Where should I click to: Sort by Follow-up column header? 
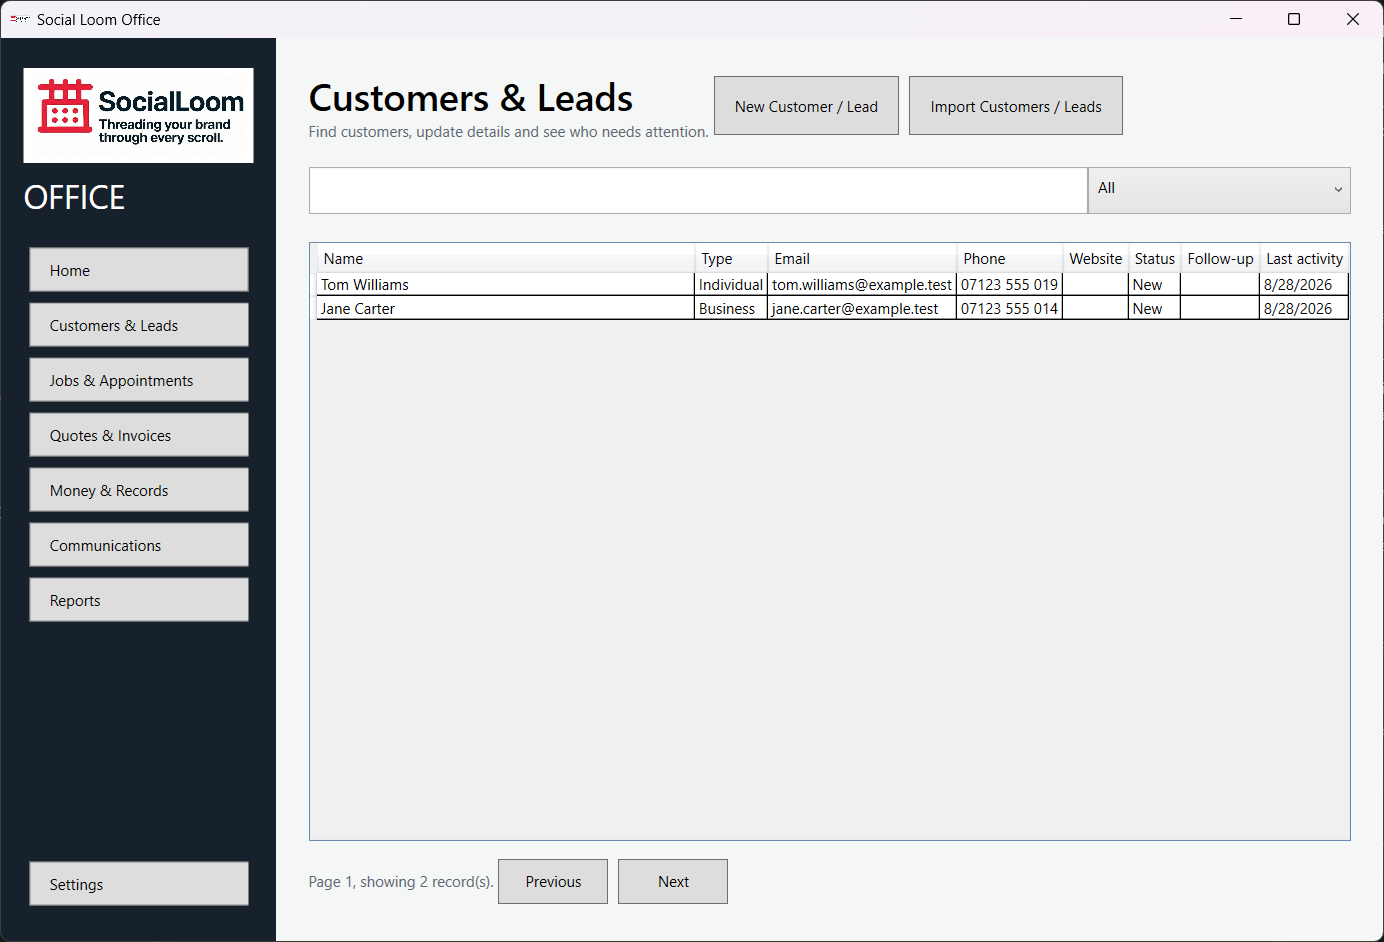pyautogui.click(x=1220, y=259)
